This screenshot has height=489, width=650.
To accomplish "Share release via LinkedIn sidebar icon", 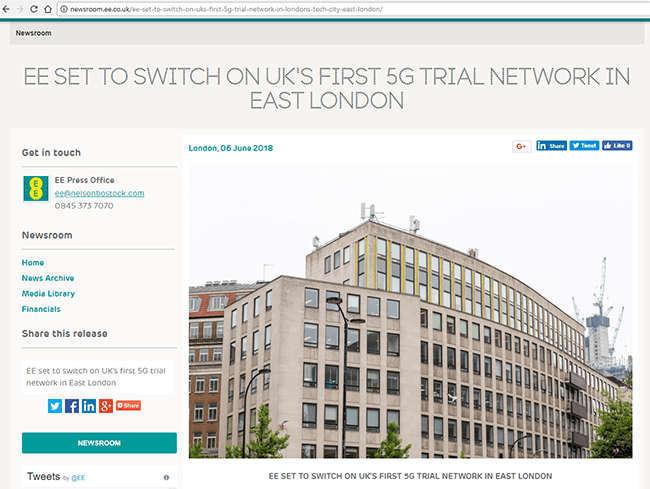I will tap(89, 406).
